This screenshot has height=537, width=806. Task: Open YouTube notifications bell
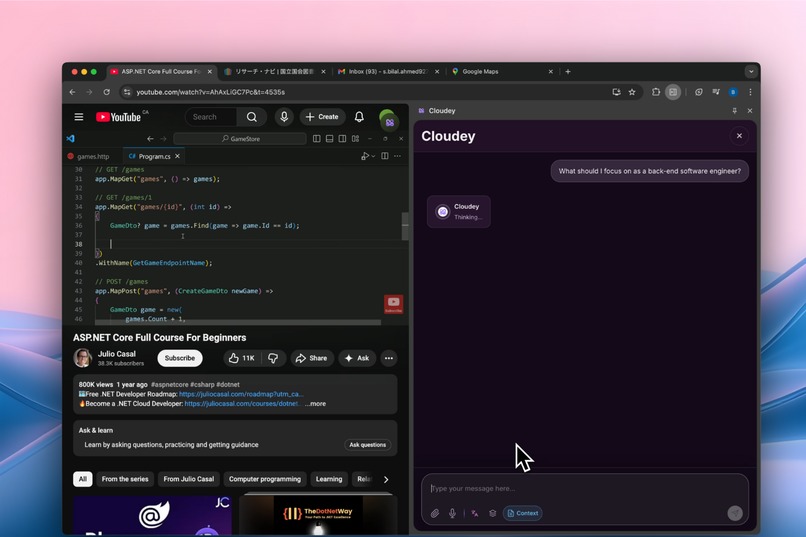[359, 117]
